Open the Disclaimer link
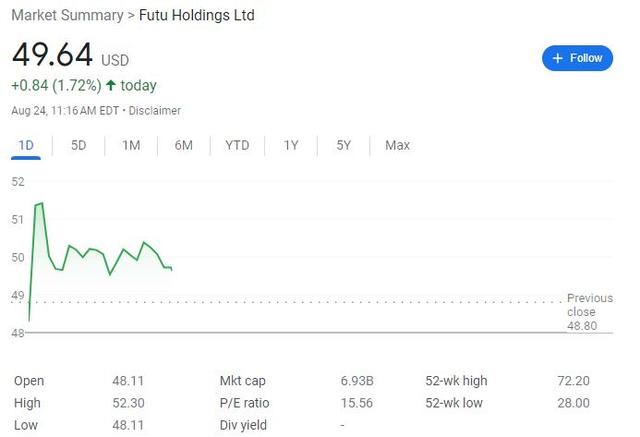This screenshot has width=640, height=437. [155, 111]
